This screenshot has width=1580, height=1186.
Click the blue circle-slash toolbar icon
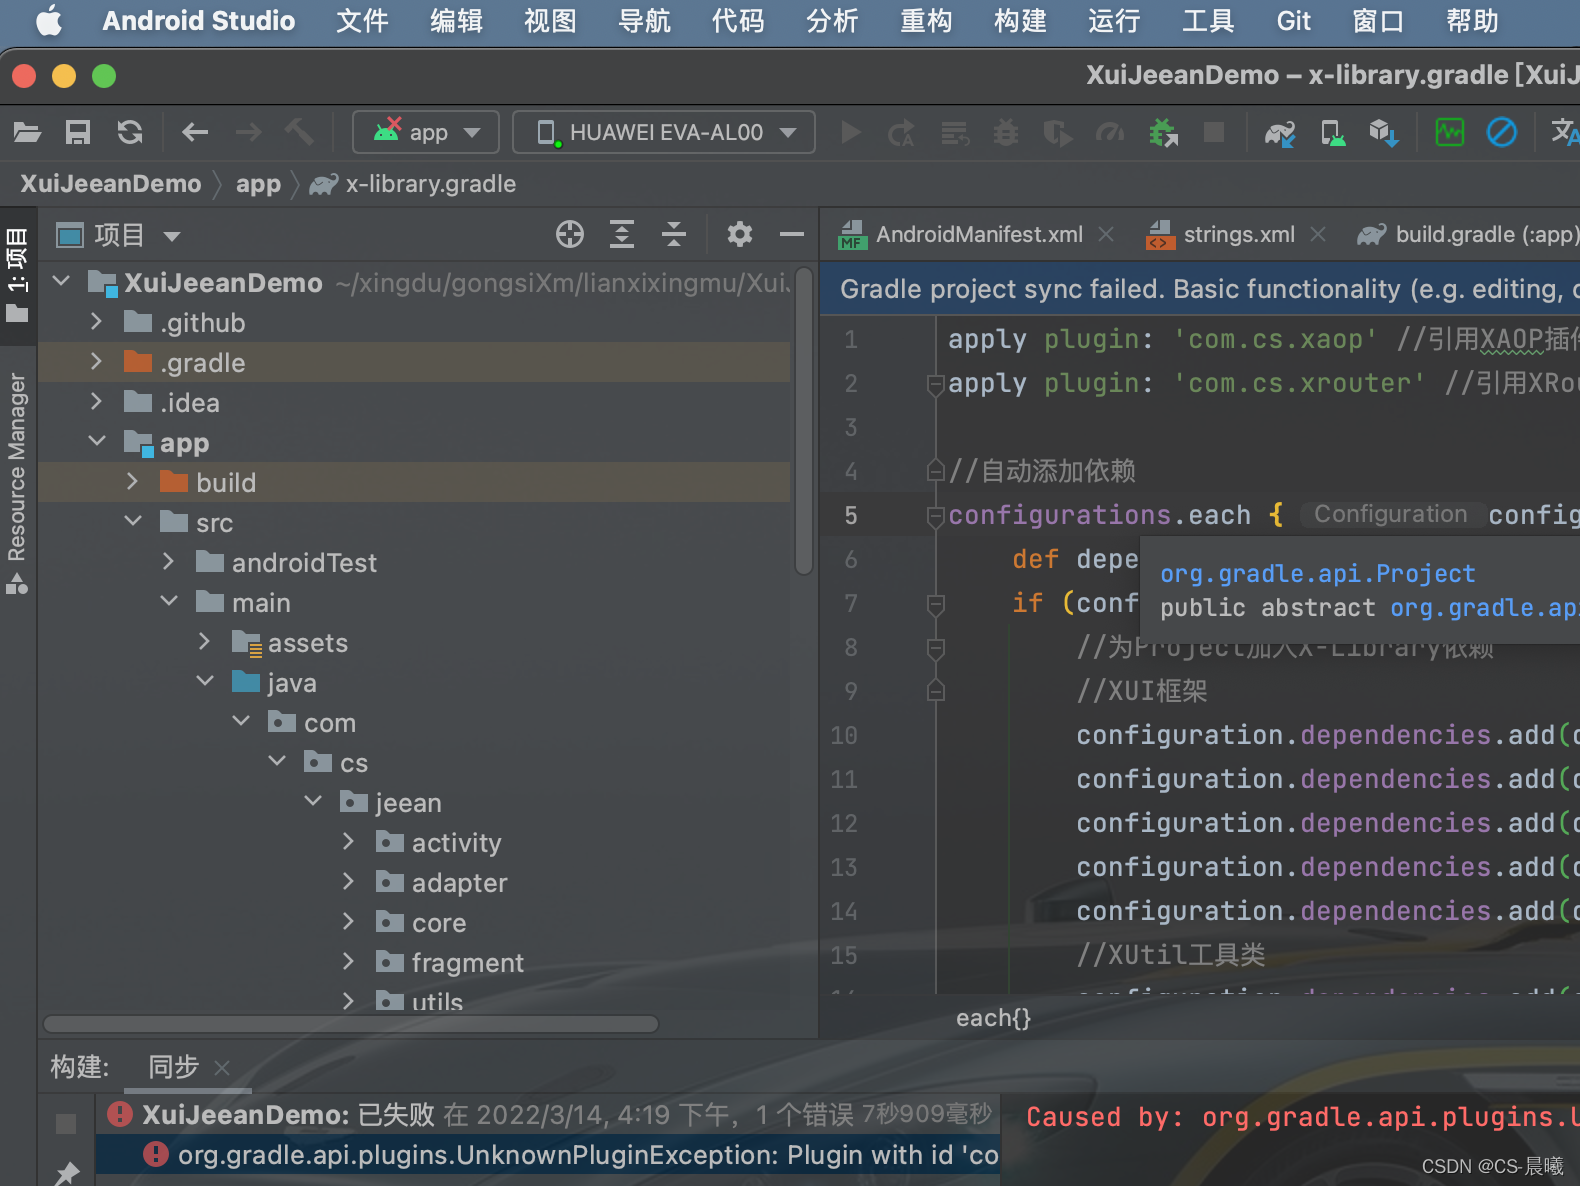(1502, 132)
